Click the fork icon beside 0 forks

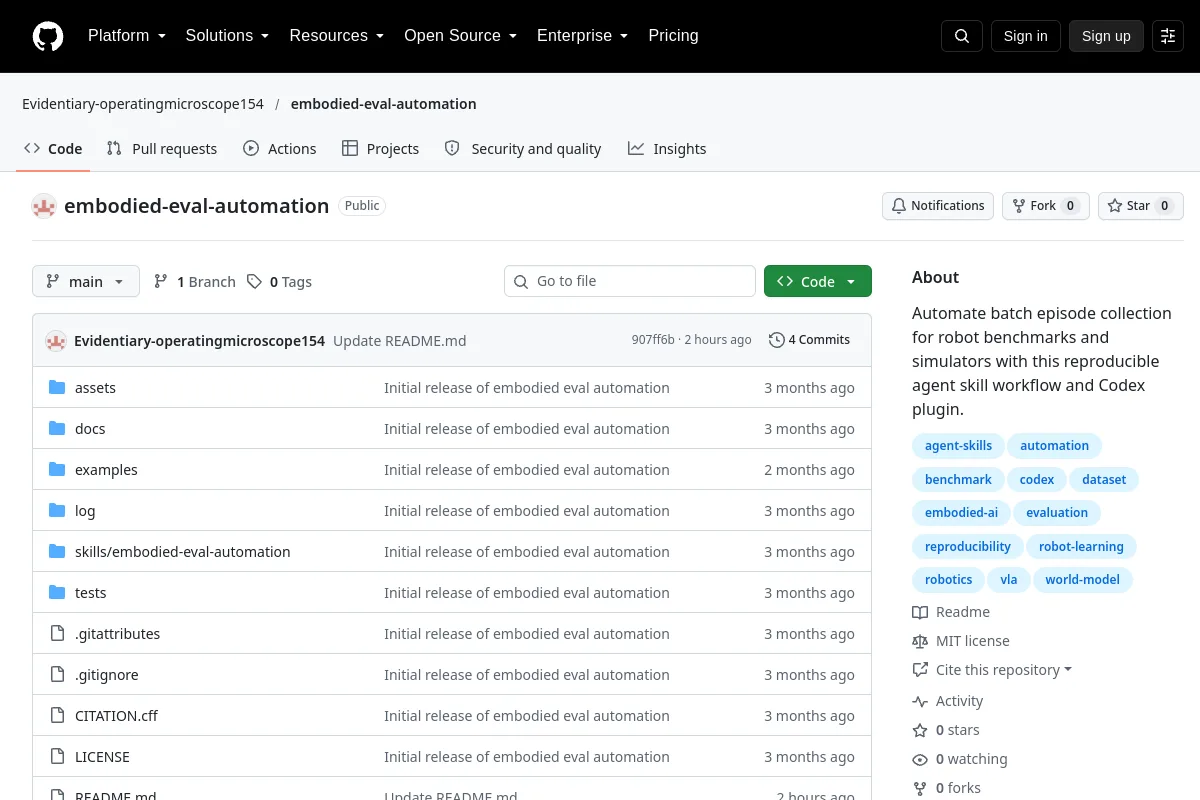920,788
